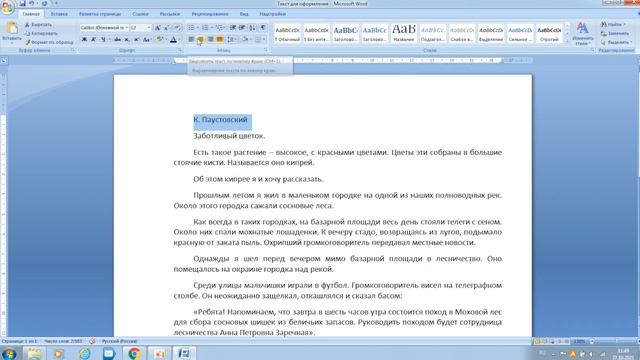
Task: Open the font name dropdown
Action: [127, 28]
